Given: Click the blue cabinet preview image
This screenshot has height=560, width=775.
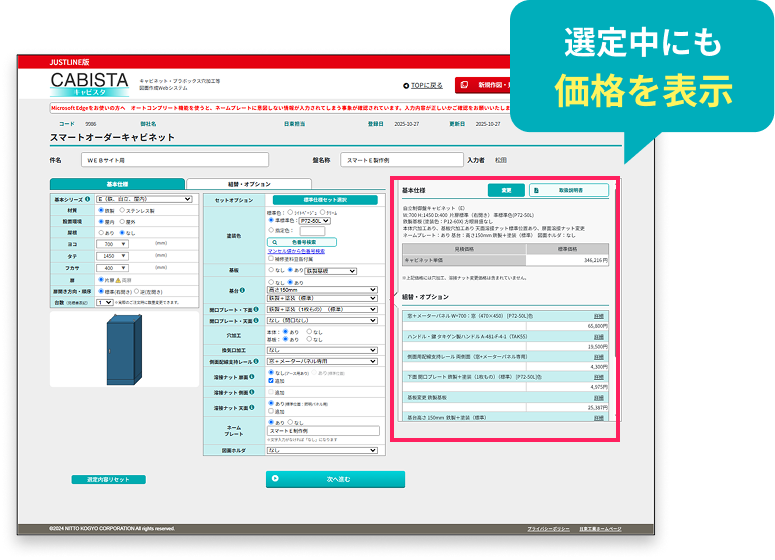Looking at the screenshot, I should (124, 349).
